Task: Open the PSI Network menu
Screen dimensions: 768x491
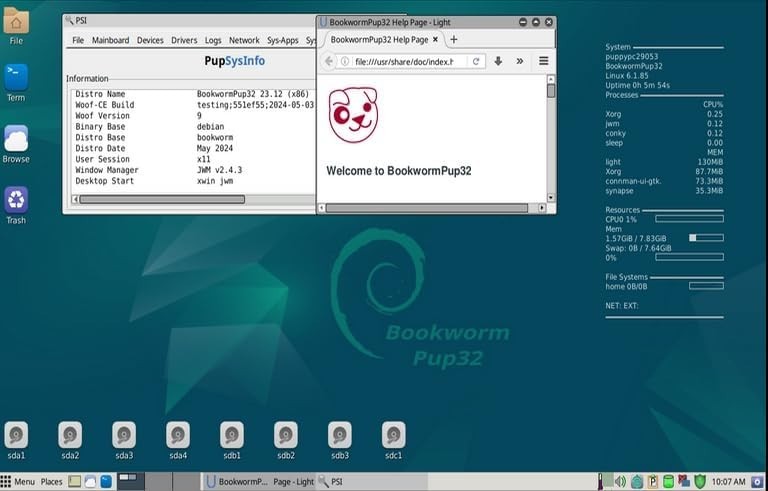Action: (244, 40)
